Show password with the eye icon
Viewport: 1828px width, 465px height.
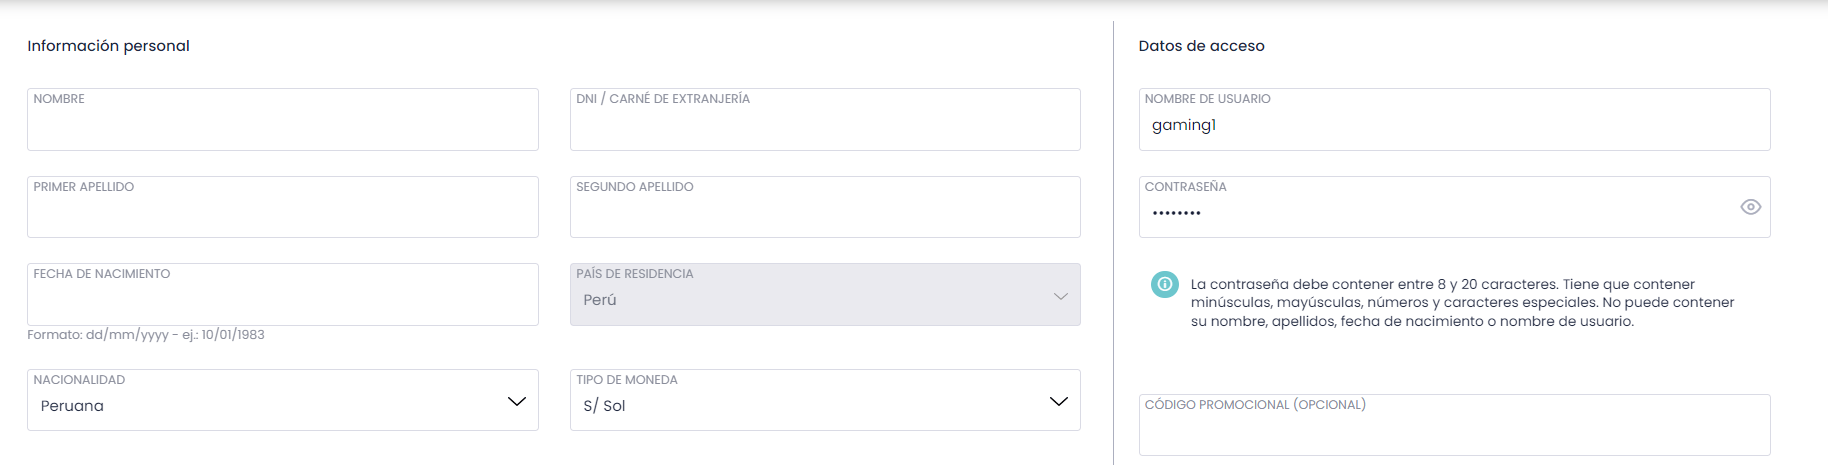(1750, 207)
